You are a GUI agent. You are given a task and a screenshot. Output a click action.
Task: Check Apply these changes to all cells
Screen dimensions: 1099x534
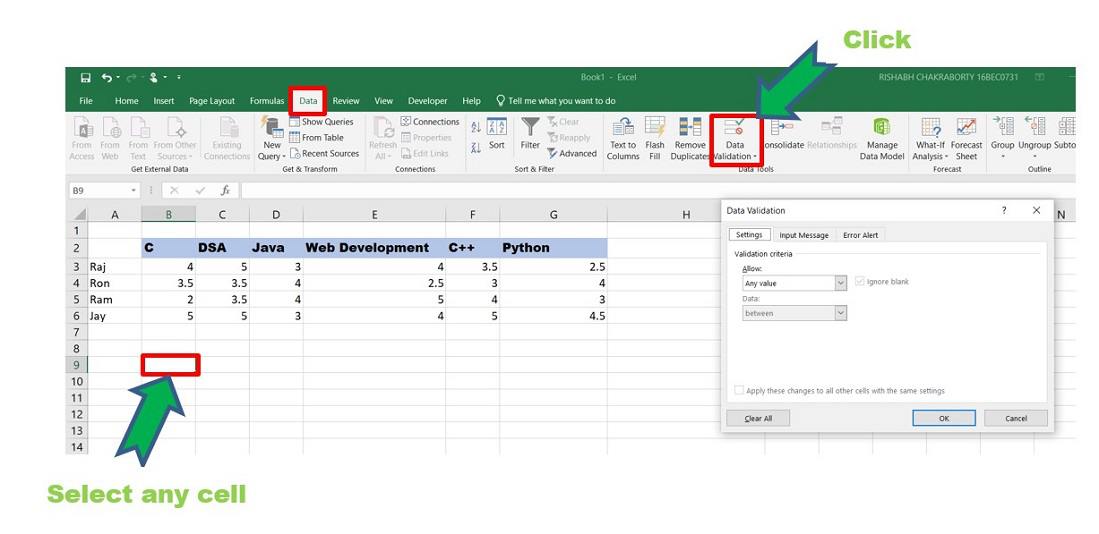coord(739,391)
